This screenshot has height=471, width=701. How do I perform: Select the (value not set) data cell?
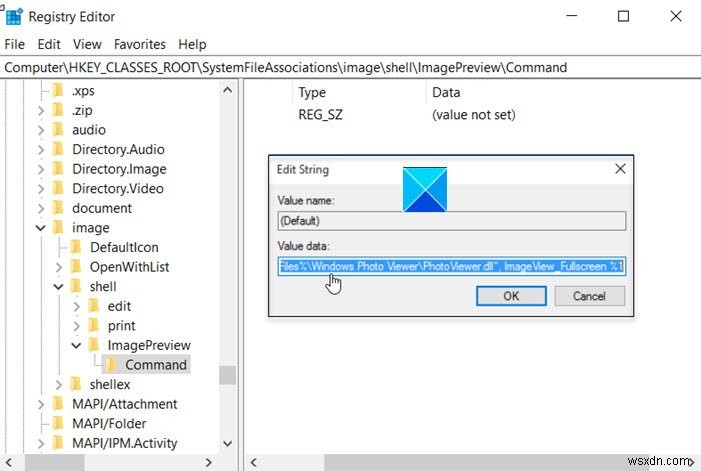474,115
